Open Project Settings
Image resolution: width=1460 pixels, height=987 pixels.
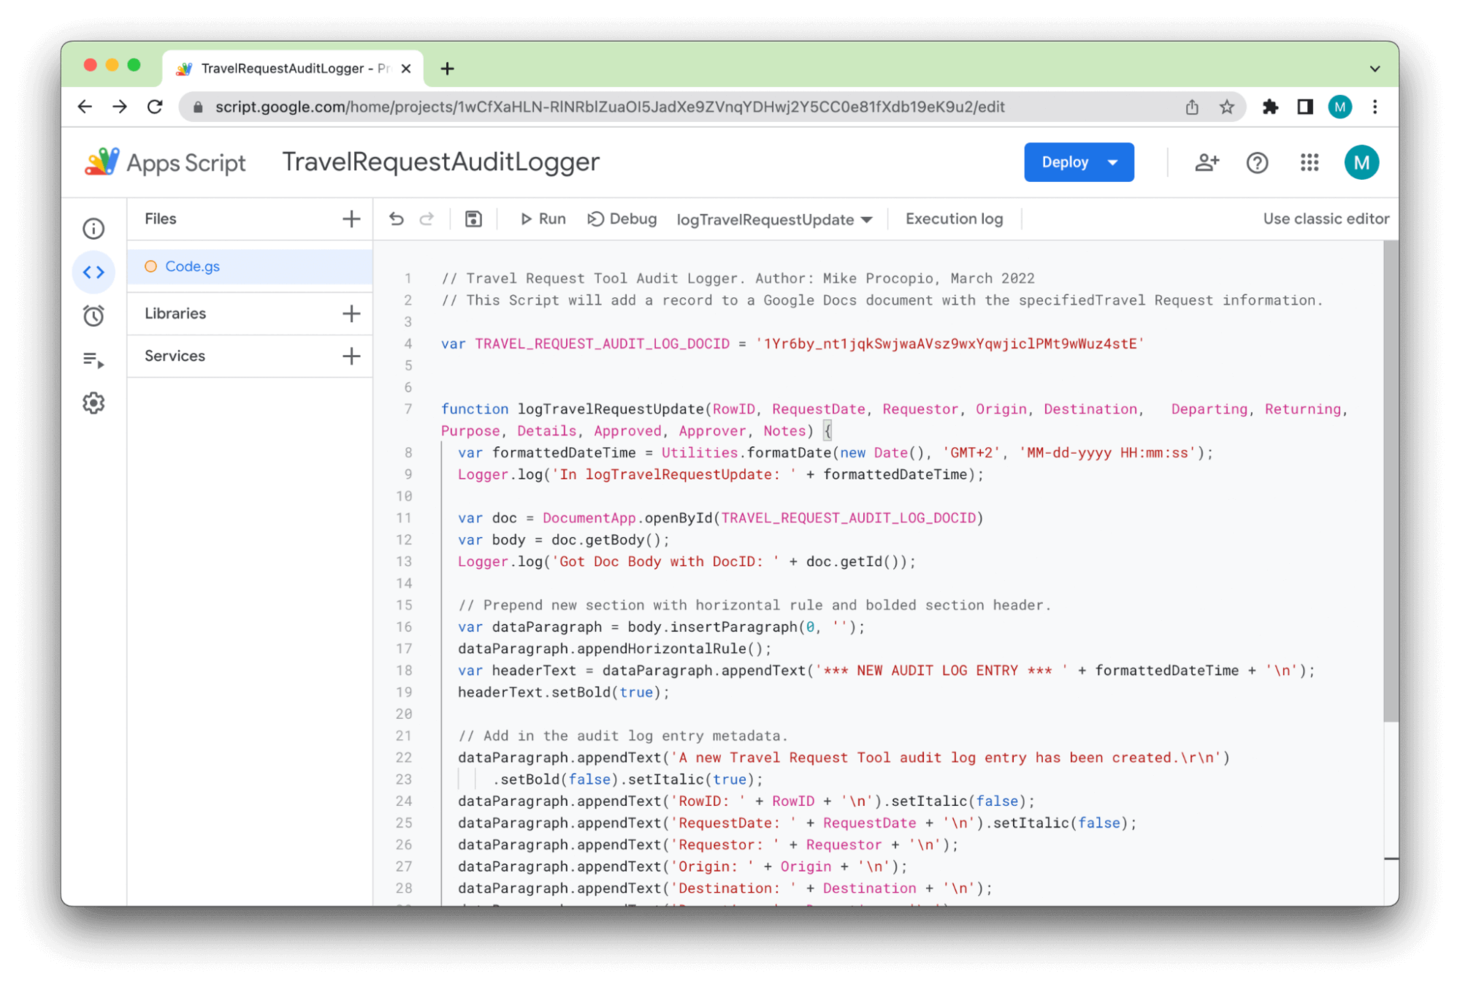(x=93, y=403)
